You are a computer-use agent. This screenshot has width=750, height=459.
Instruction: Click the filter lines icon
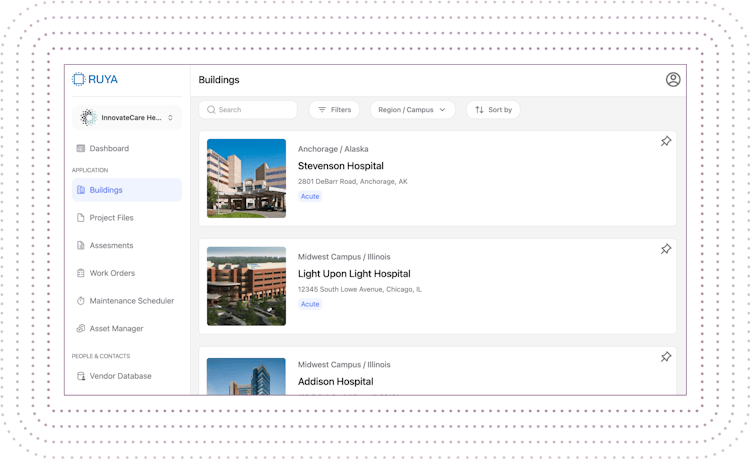tap(322, 109)
